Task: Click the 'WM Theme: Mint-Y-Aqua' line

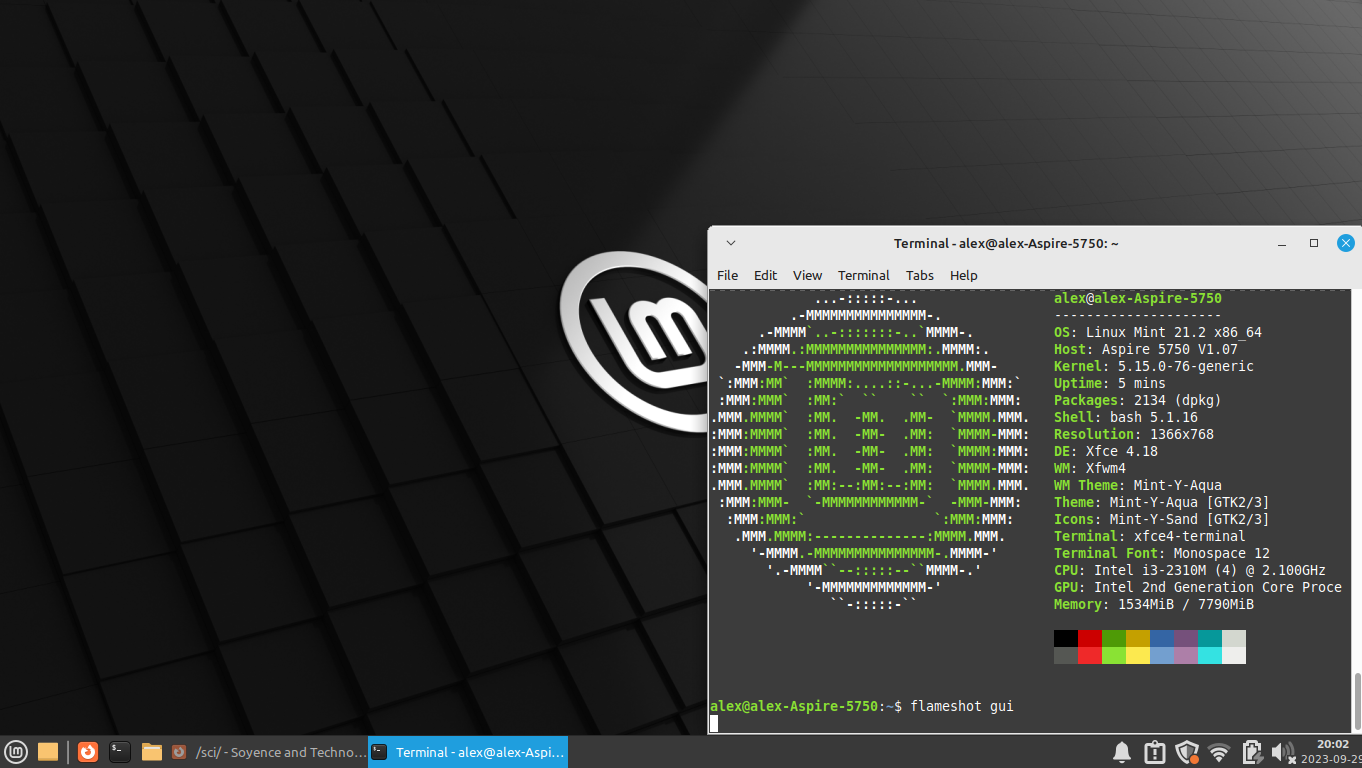Action: (1138, 485)
